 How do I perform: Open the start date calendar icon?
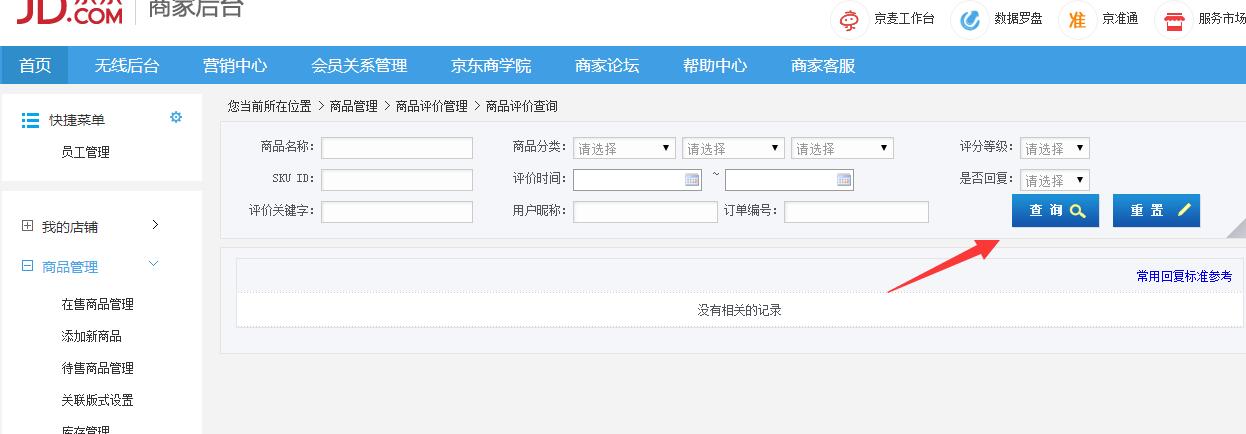[x=692, y=180]
